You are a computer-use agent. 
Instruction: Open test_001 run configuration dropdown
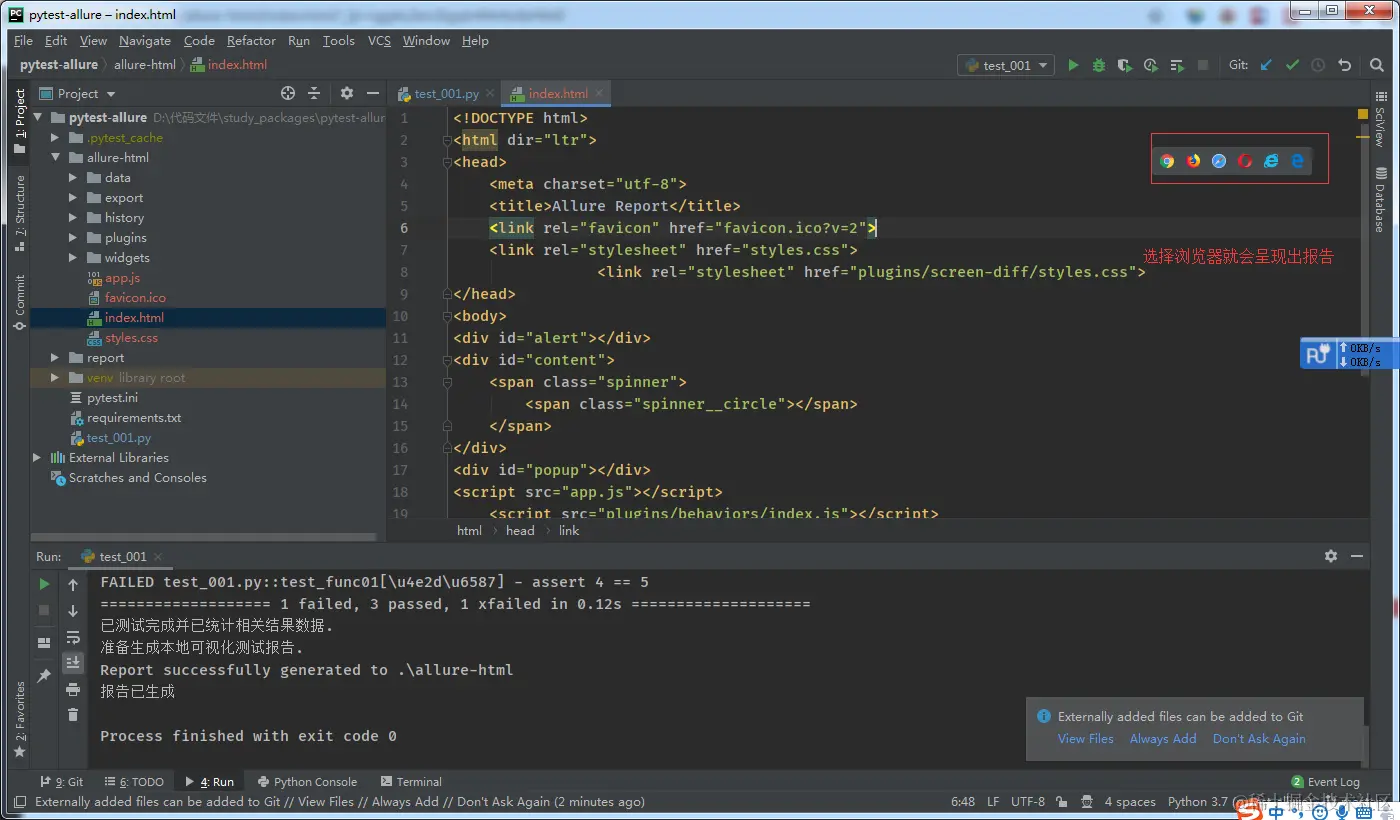click(x=1006, y=65)
